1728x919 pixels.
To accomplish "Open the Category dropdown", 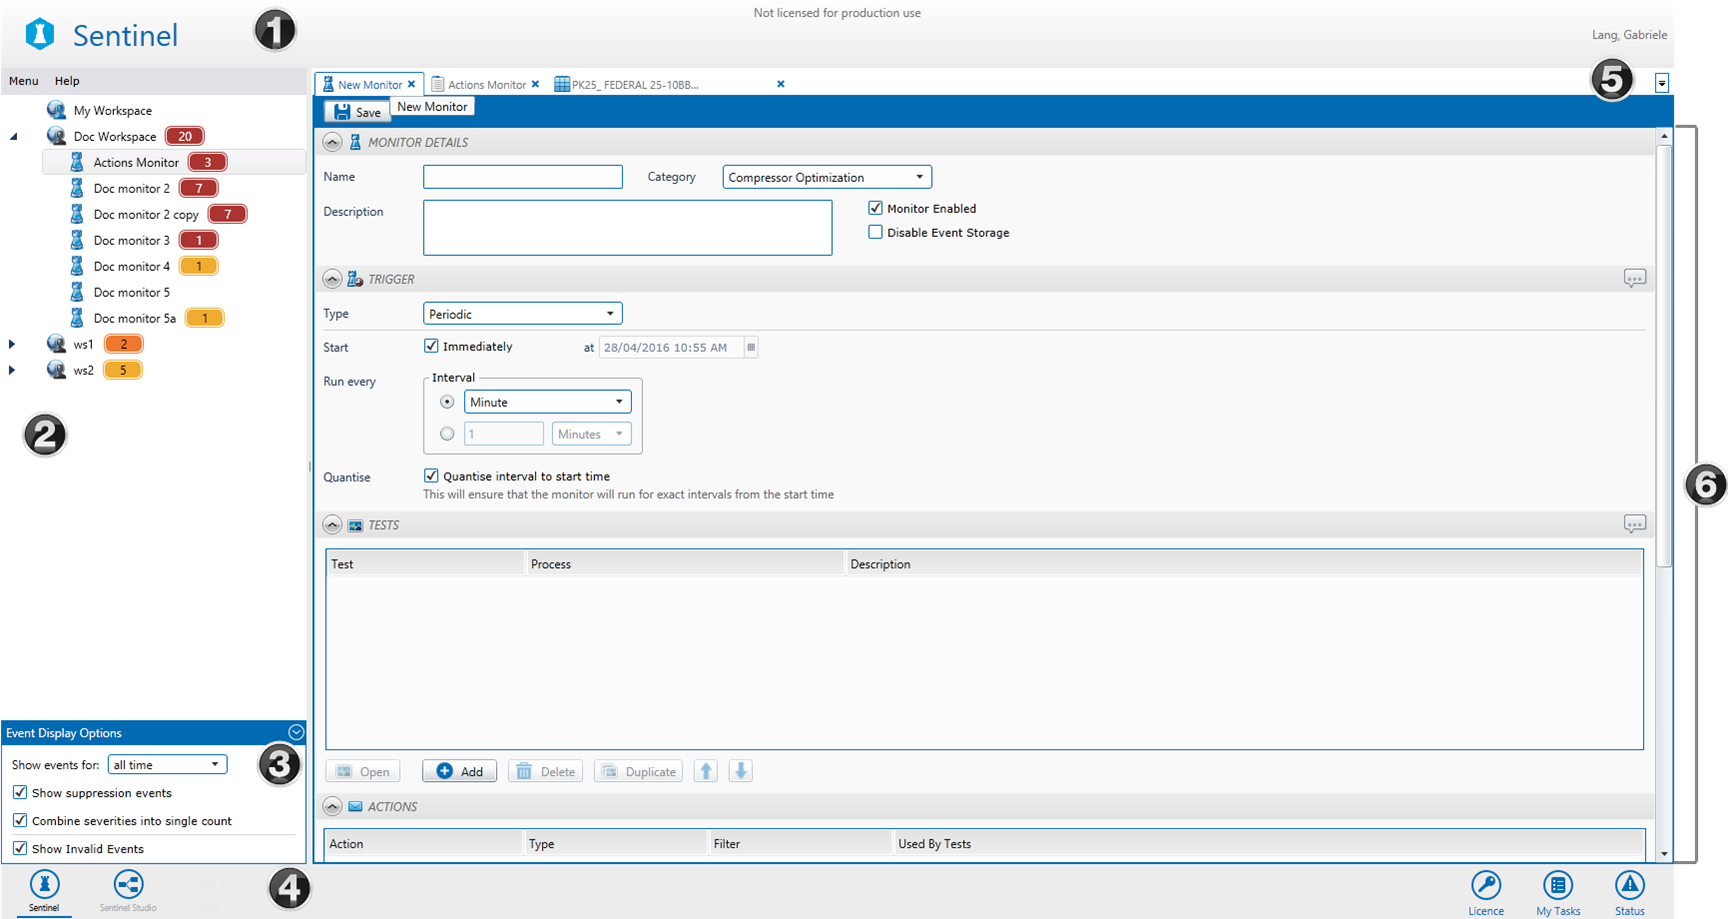I will [x=826, y=177].
